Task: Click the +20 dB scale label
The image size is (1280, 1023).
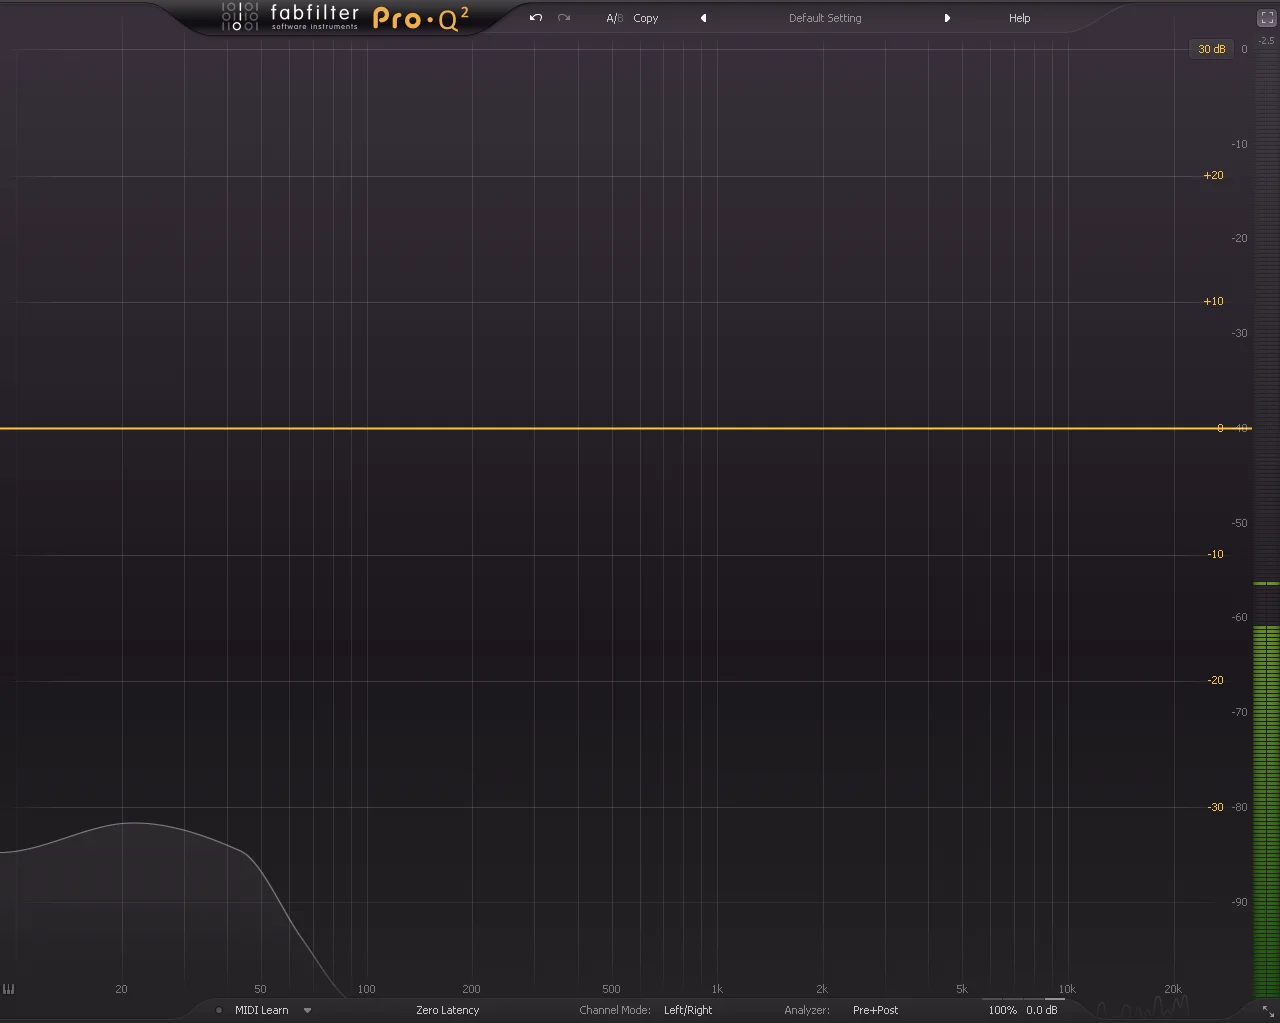Action: (1213, 175)
